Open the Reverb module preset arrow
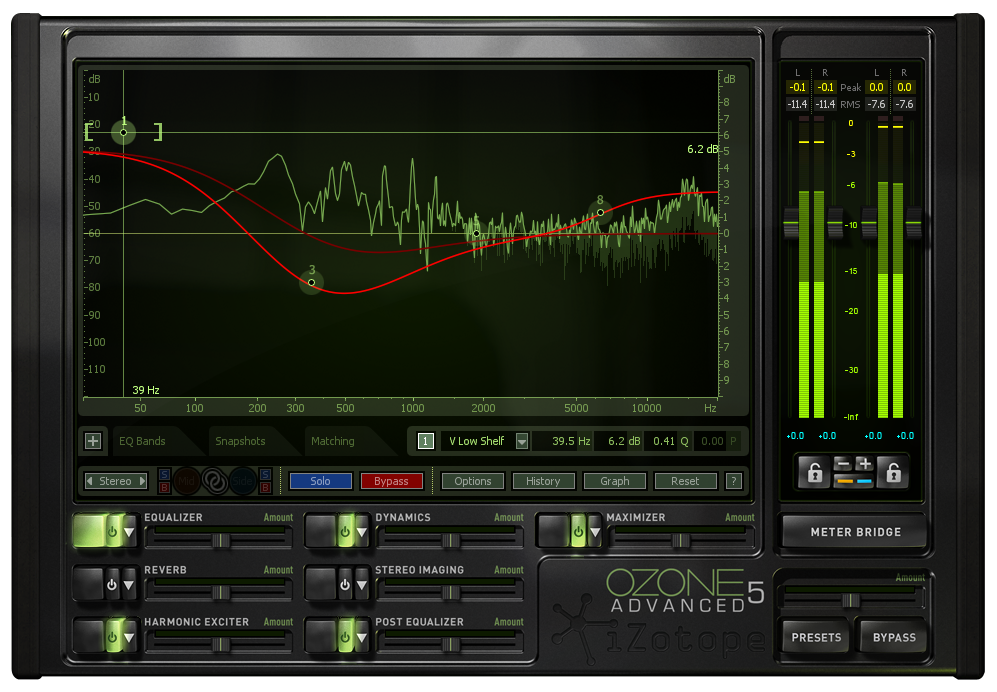The height and width of the screenshot is (692, 997). [130, 584]
